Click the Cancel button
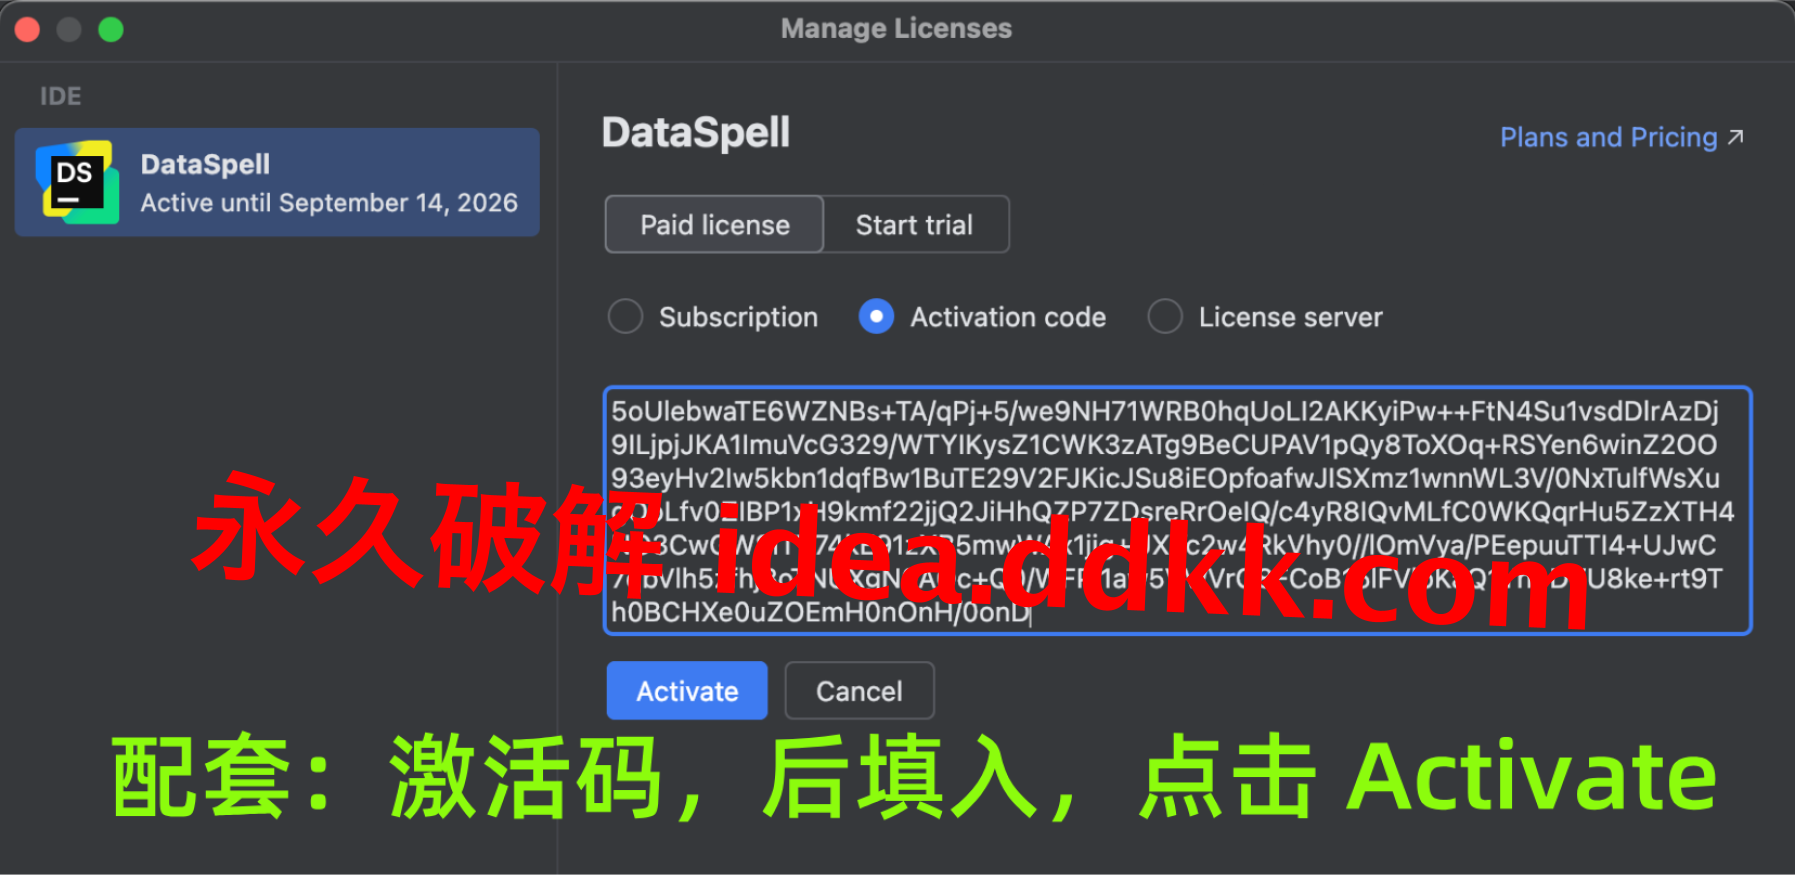The width and height of the screenshot is (1795, 880). (x=859, y=690)
